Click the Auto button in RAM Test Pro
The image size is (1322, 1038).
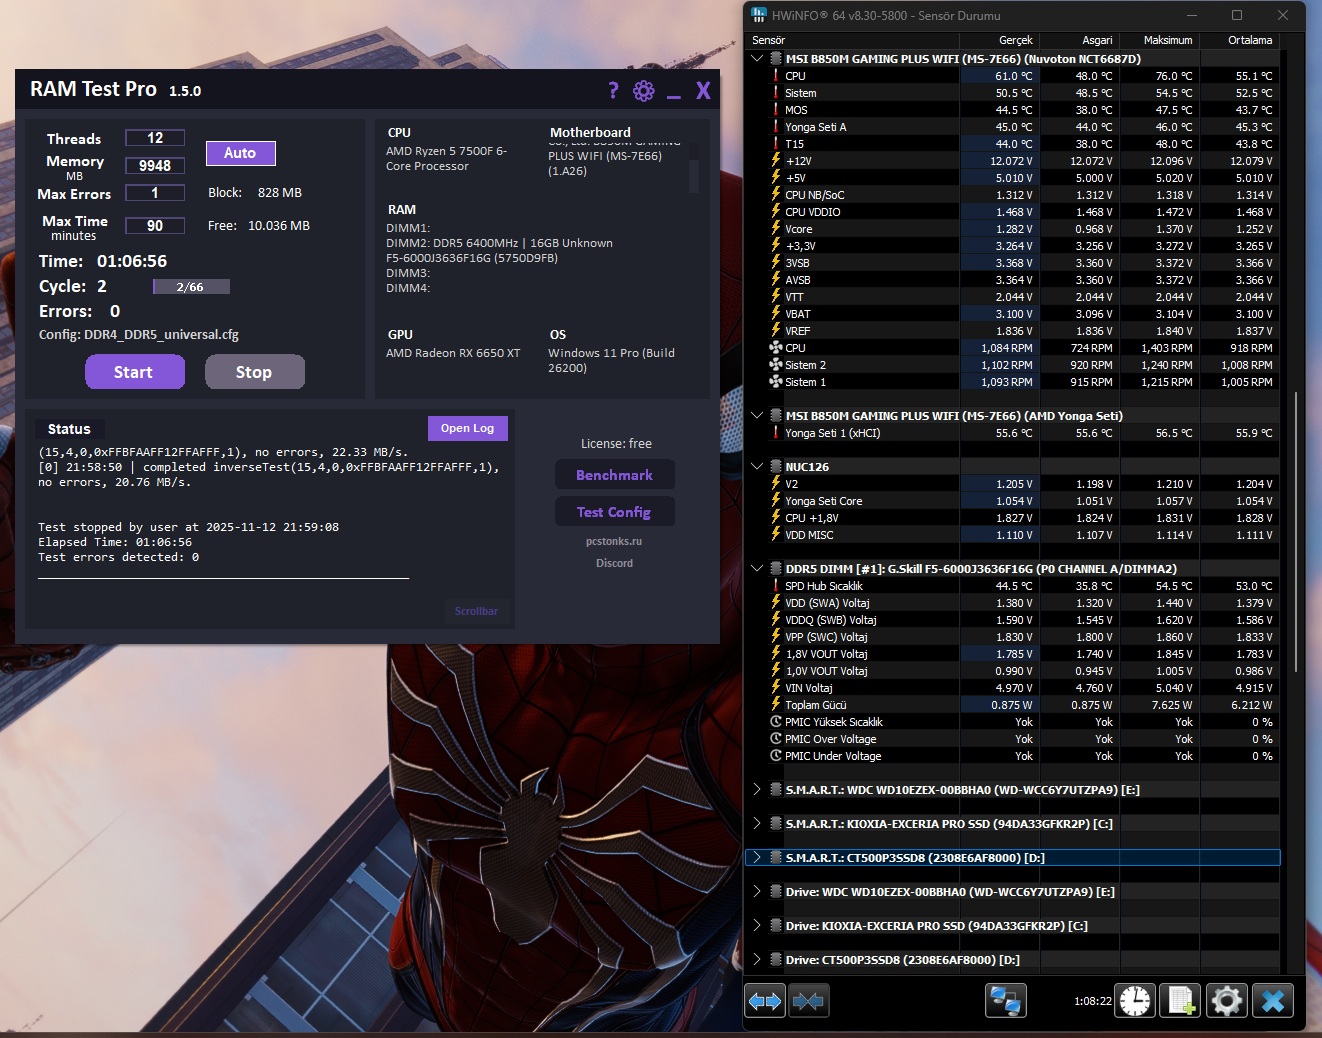(240, 153)
